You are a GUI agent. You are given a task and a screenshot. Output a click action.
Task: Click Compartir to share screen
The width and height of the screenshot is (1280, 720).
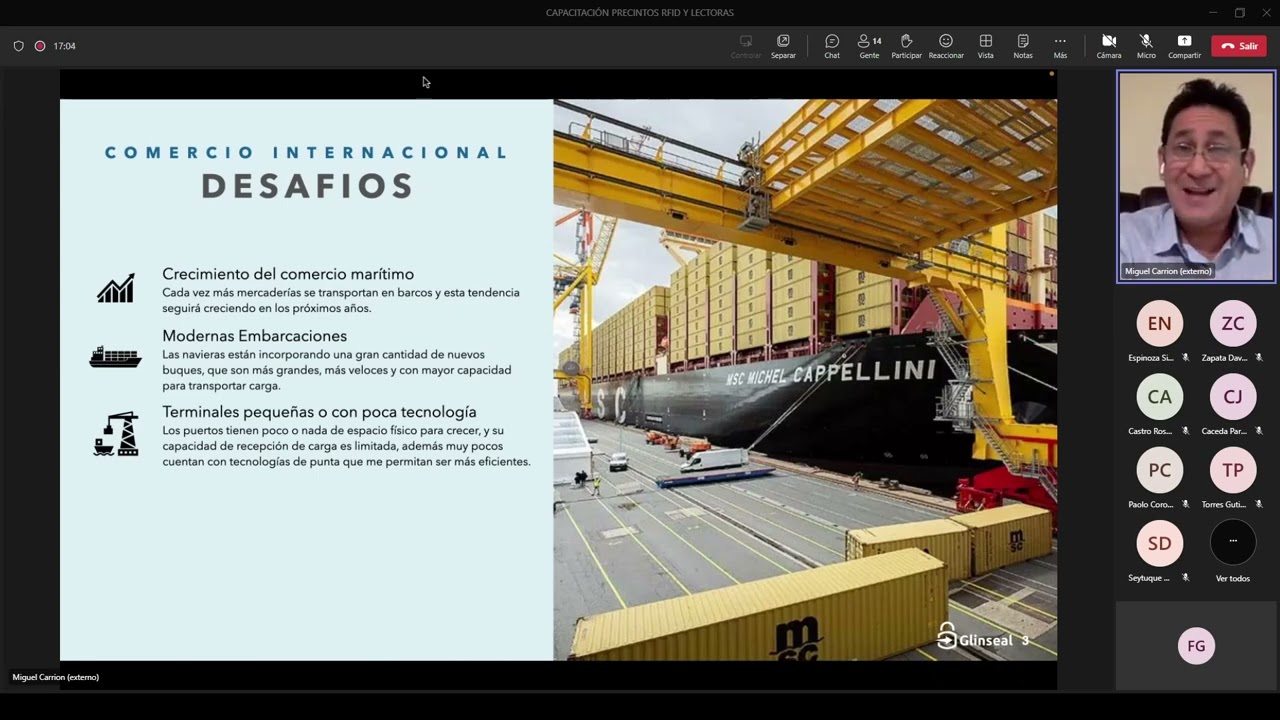(x=1184, y=46)
